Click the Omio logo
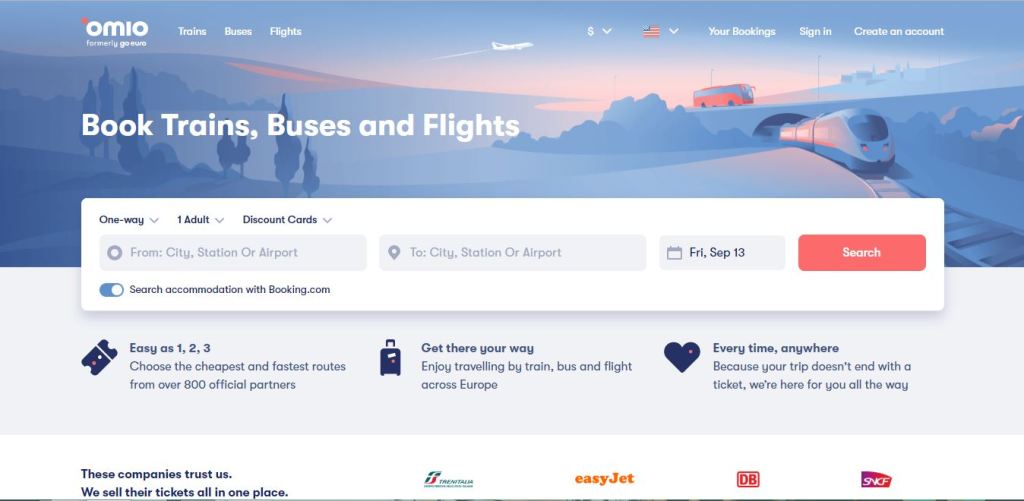 tap(115, 33)
